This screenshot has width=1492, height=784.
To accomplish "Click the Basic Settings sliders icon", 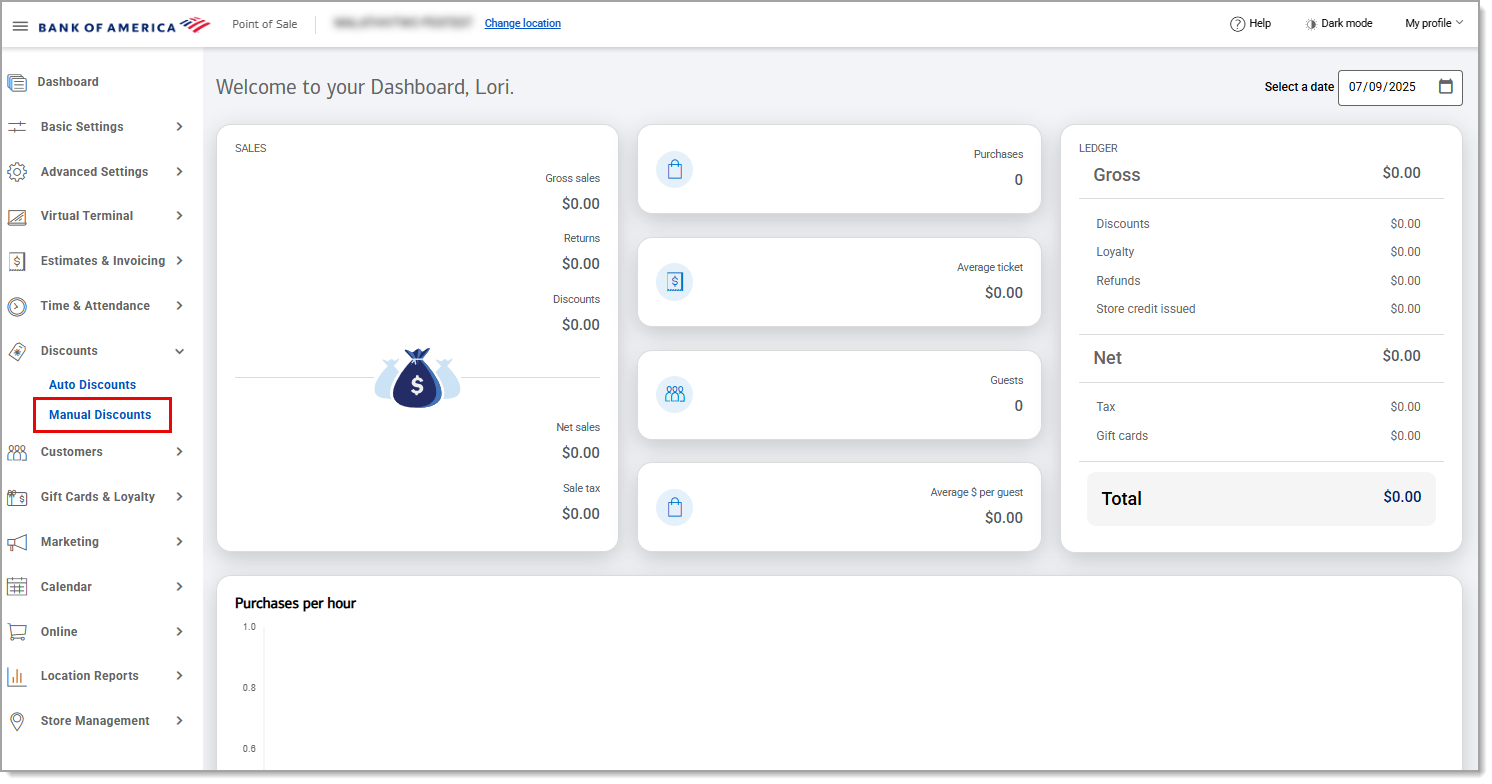I will coord(17,127).
